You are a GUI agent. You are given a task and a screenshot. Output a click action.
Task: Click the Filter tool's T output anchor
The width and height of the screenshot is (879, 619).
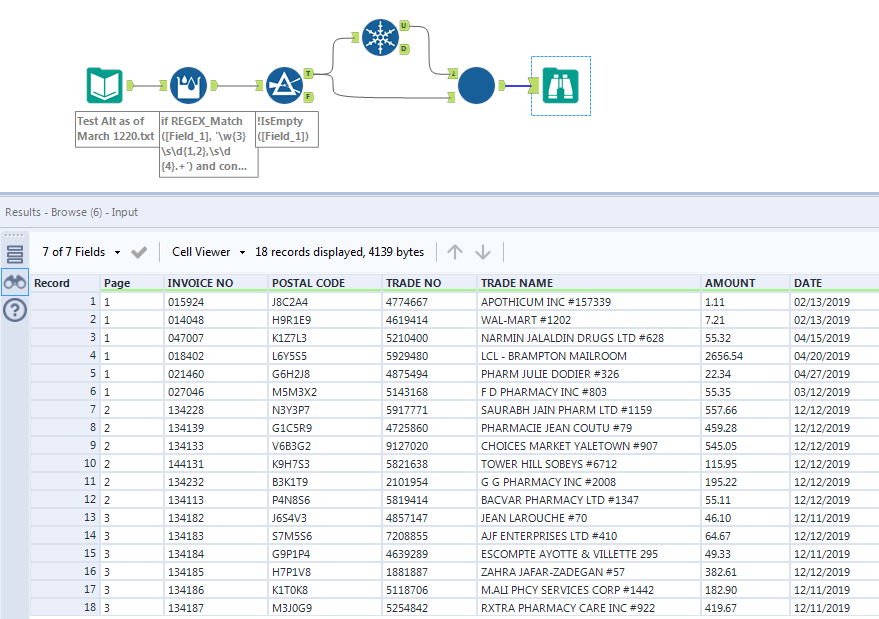[308, 73]
